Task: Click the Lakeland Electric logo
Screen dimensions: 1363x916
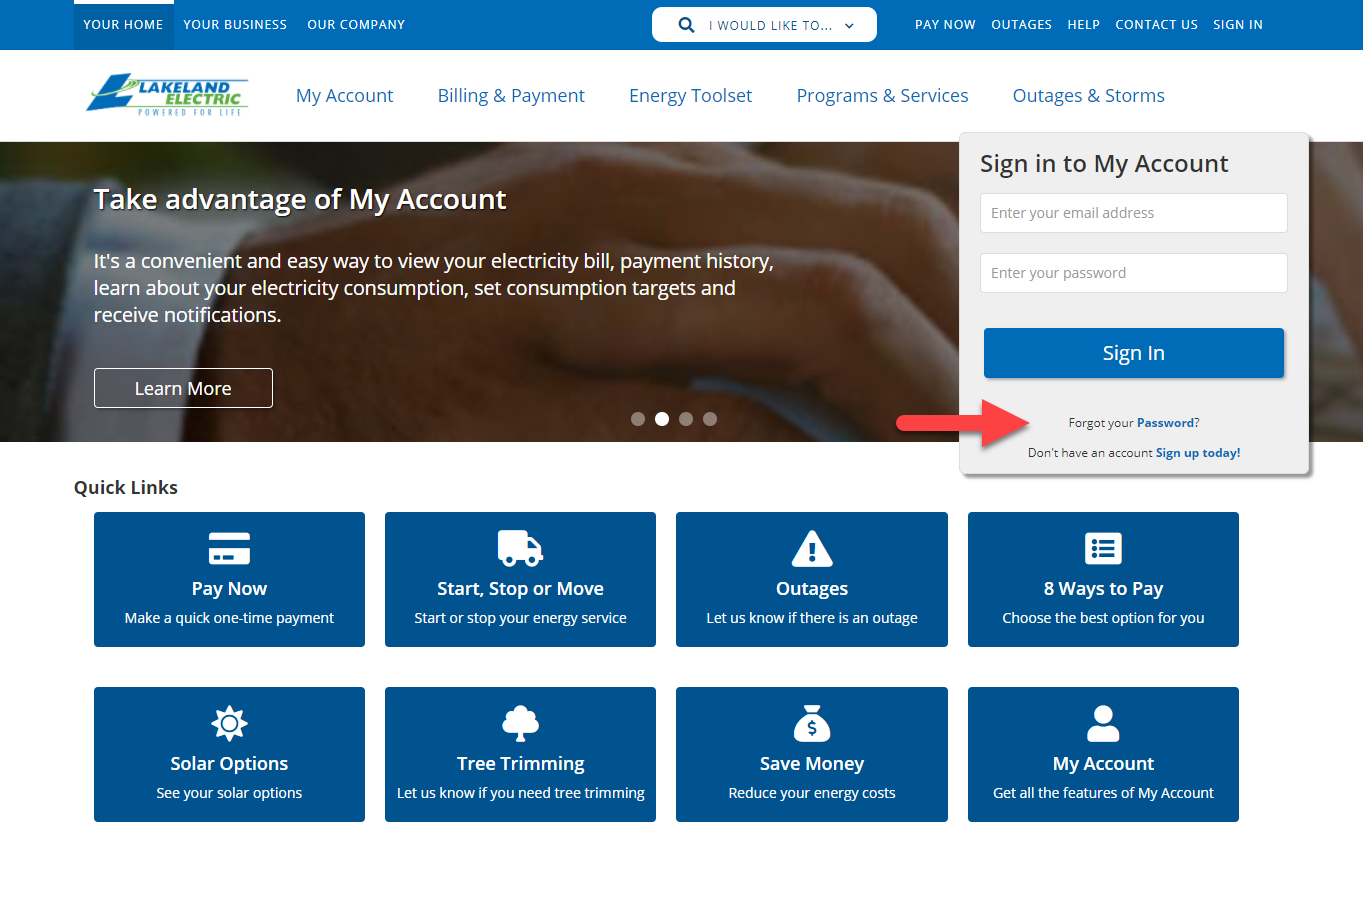Action: click(167, 95)
